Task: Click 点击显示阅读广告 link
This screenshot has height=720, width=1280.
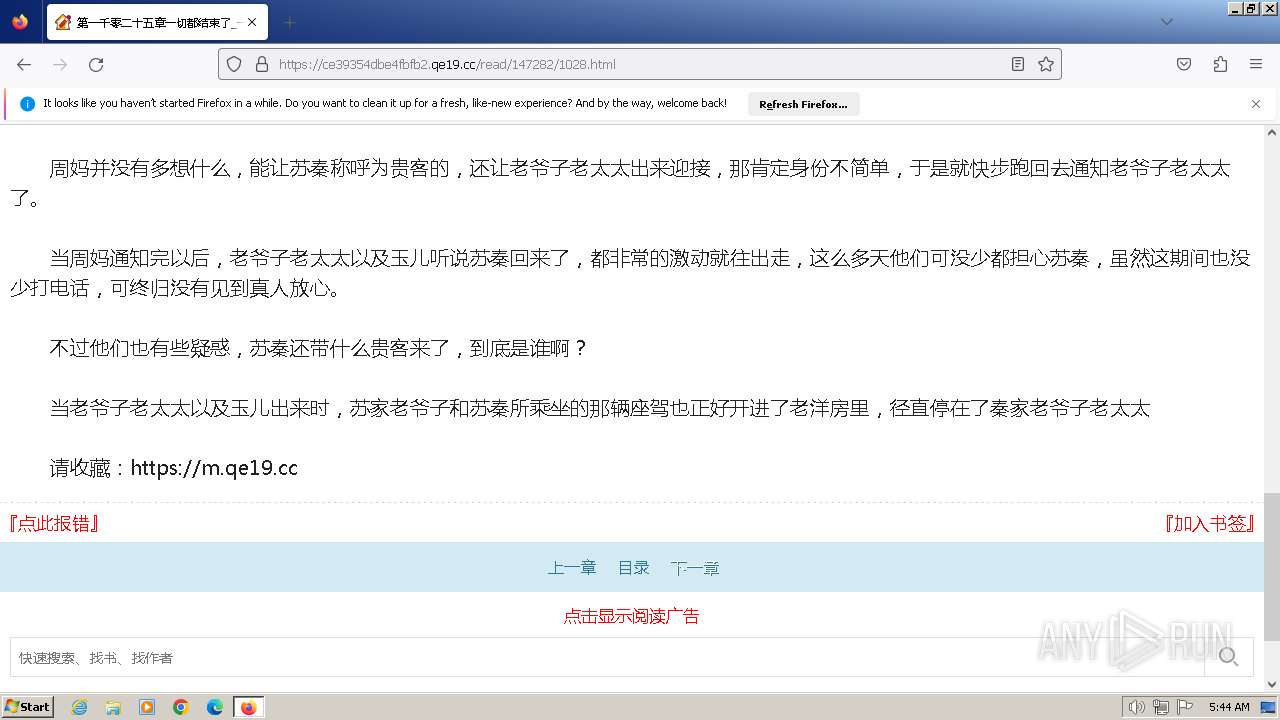Action: (x=631, y=616)
